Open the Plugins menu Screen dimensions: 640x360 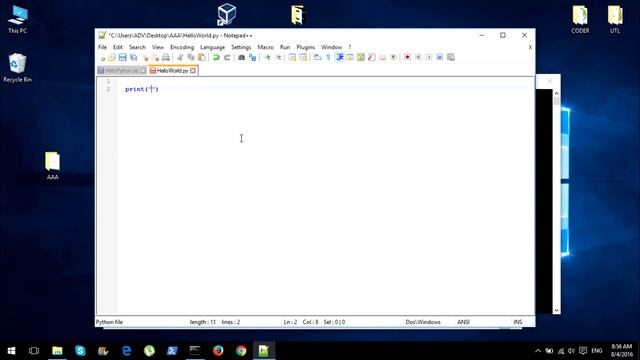[305, 47]
